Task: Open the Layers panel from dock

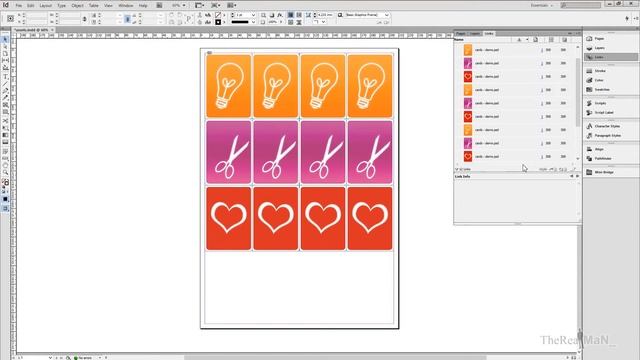Action: click(611, 48)
